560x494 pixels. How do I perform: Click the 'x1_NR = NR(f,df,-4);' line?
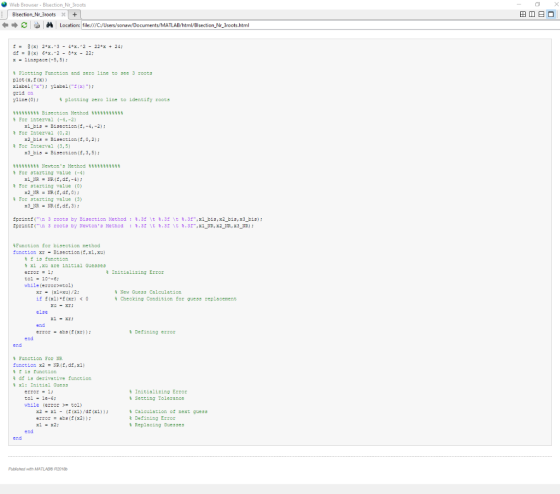pos(53,179)
